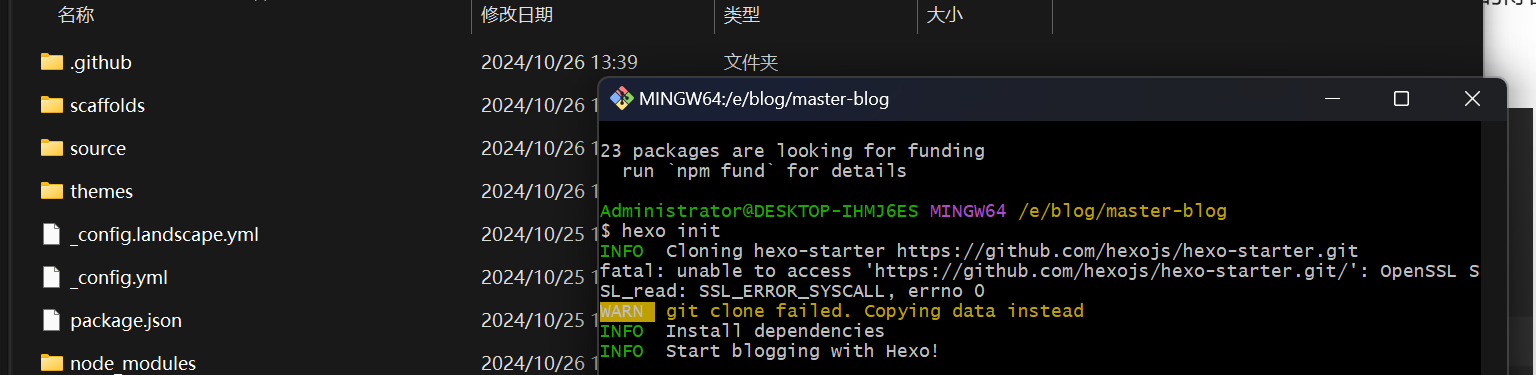The height and width of the screenshot is (375, 1536).
Task: Click the 2024/10/26 13:39 date of .github
Action: tap(559, 62)
